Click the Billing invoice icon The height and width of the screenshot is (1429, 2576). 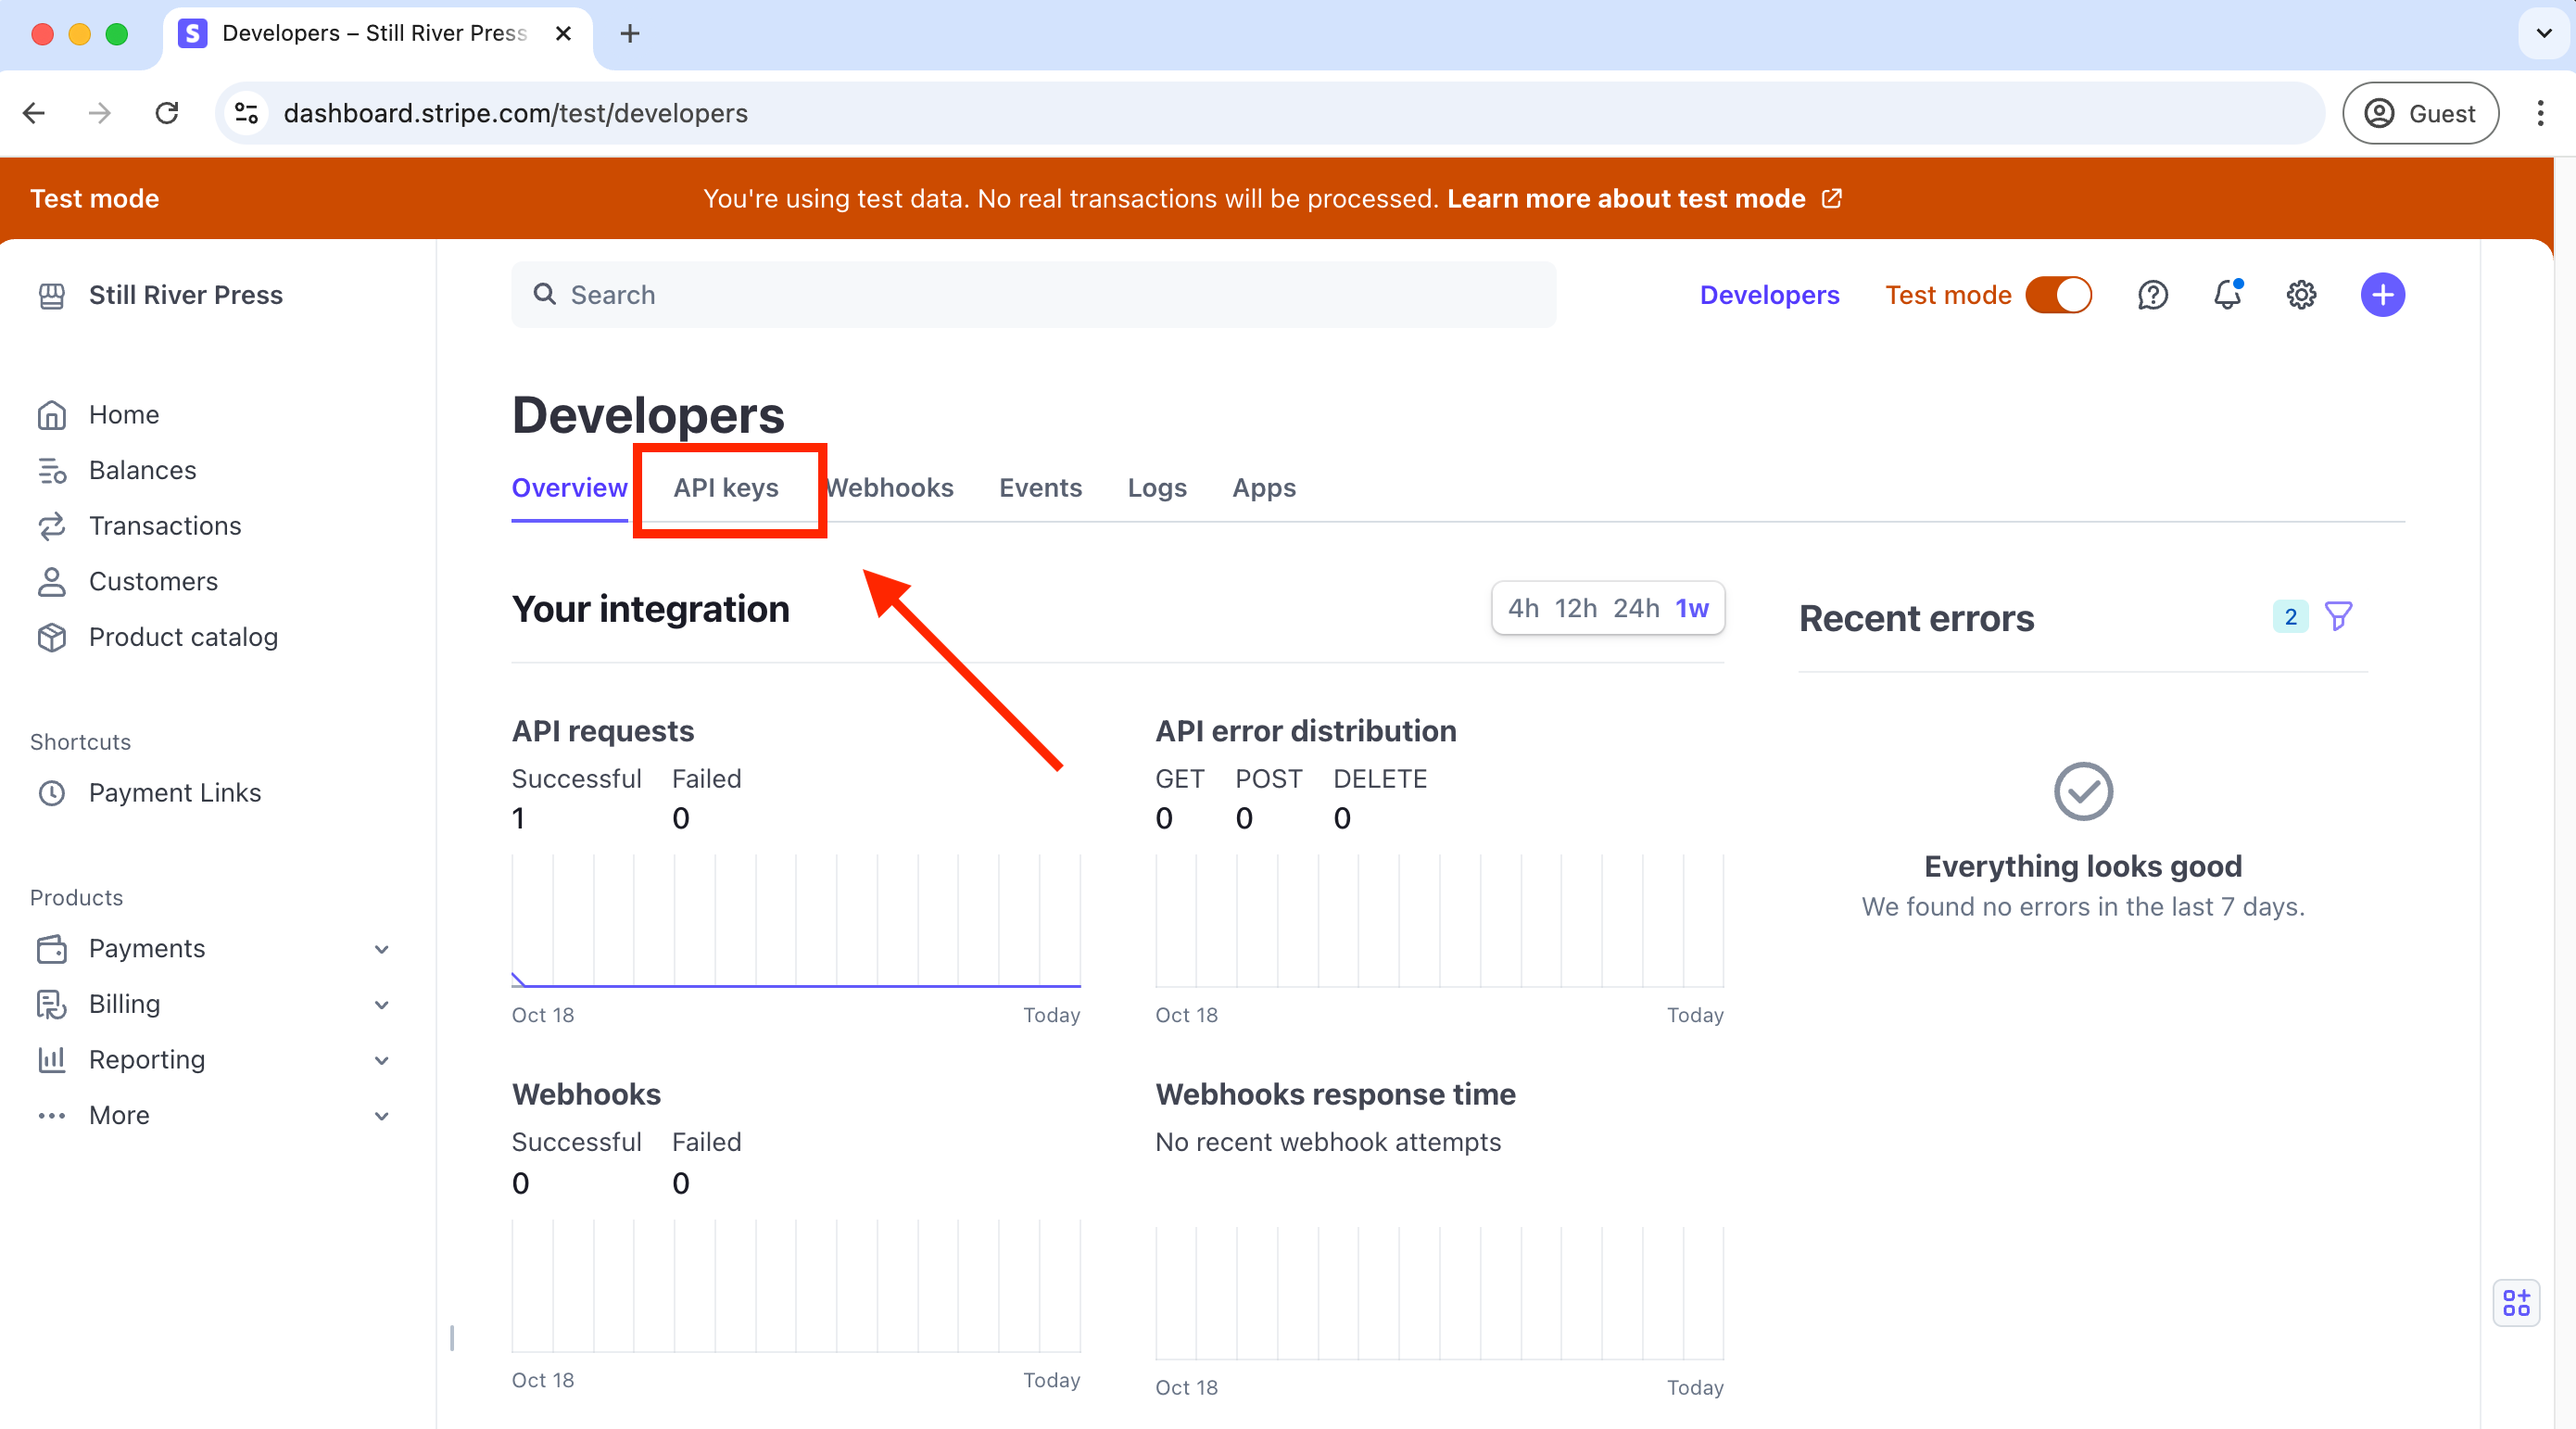coord(51,1004)
